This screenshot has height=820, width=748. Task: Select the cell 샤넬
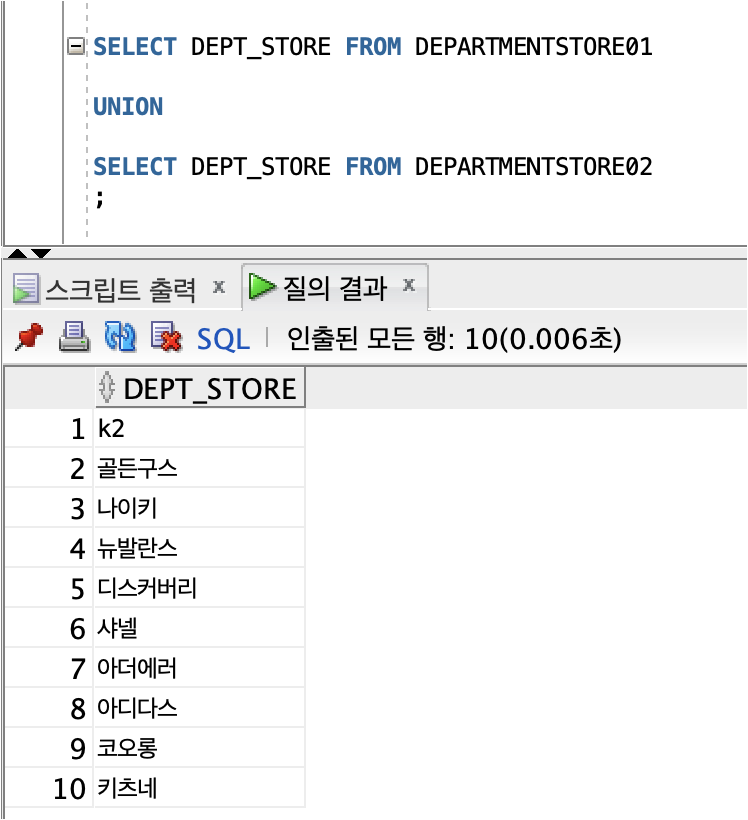click(x=199, y=628)
